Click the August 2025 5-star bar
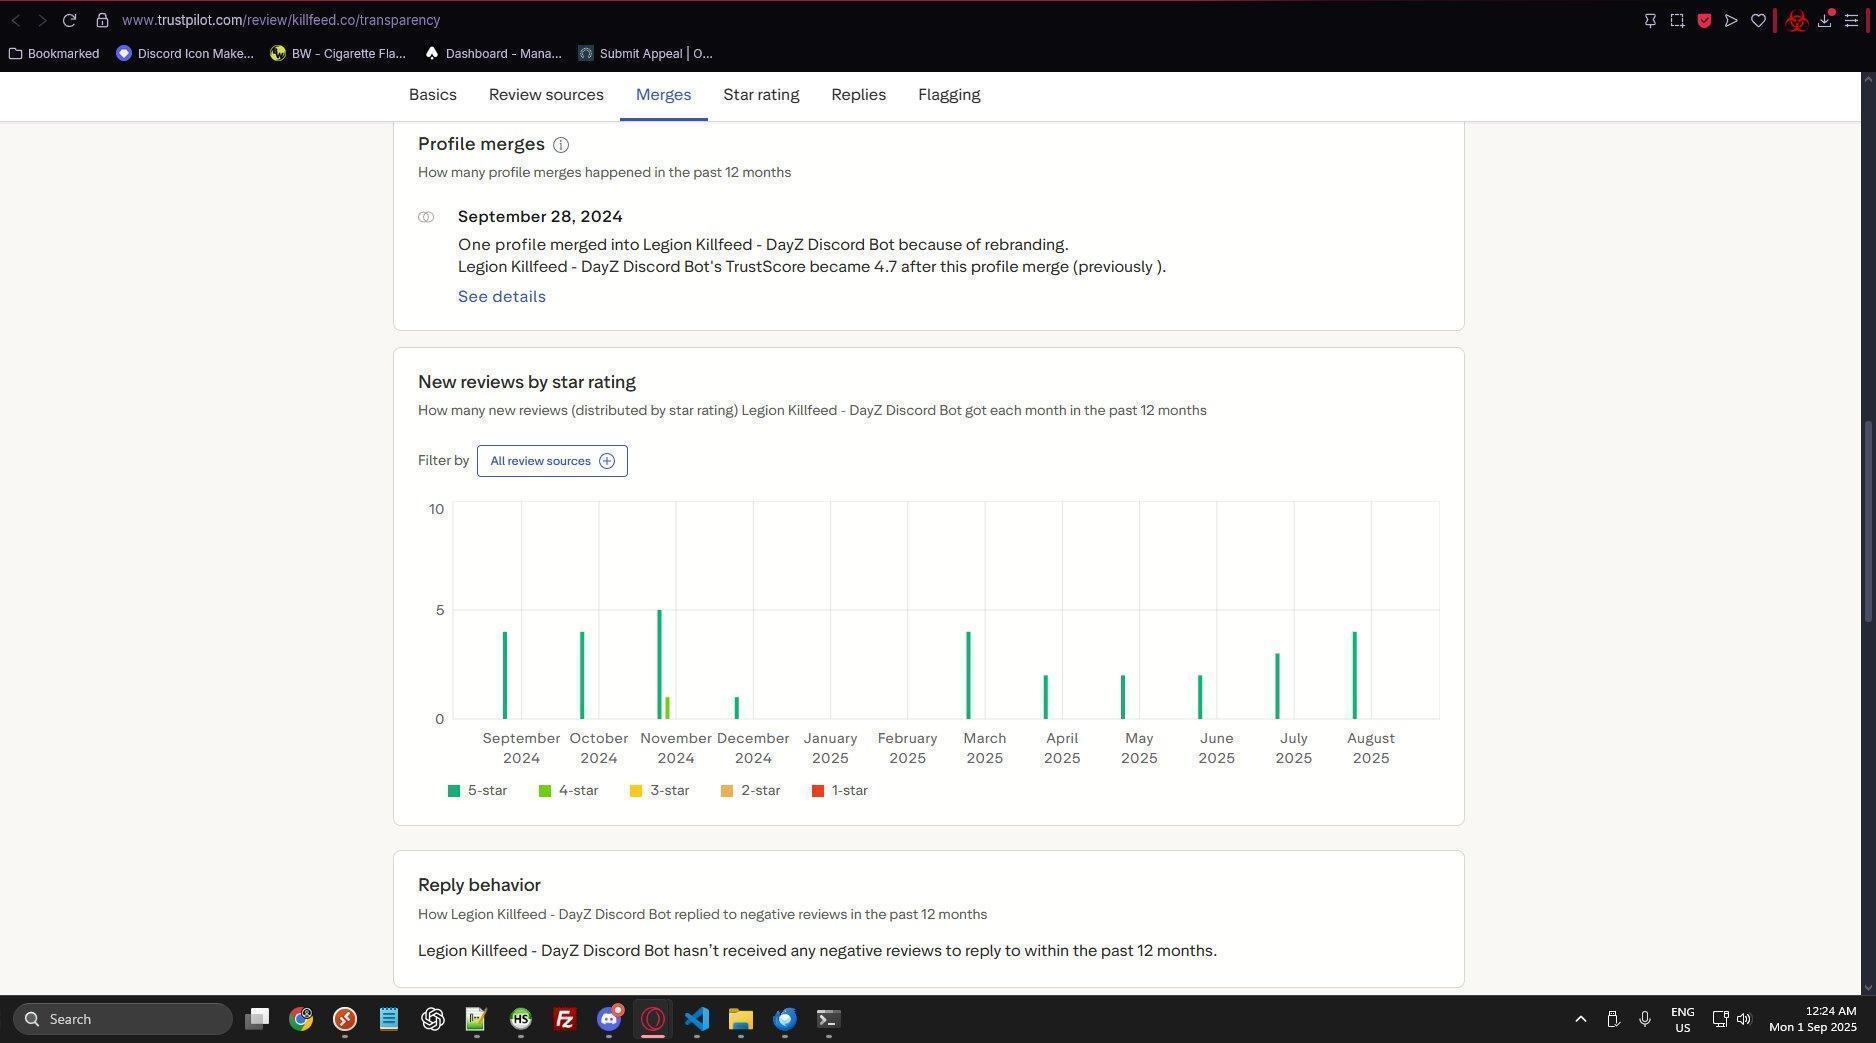This screenshot has height=1043, width=1876. pyautogui.click(x=1355, y=675)
